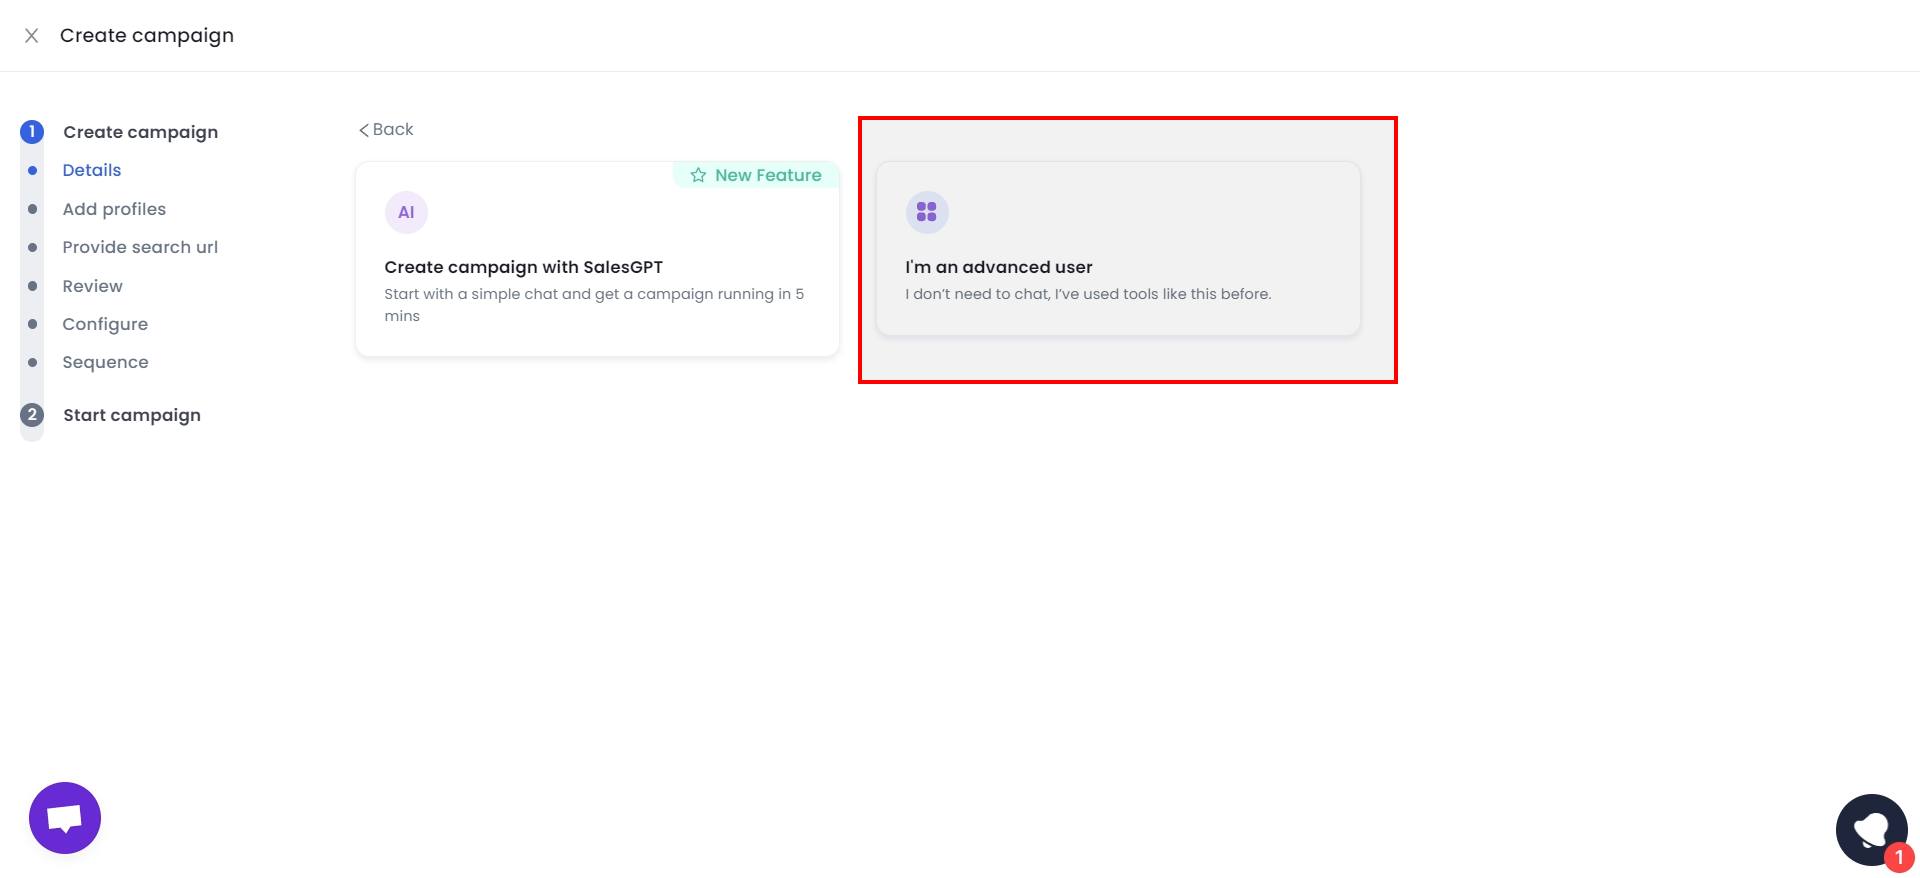Click "I don't need to chat" description
Viewport: 1920px width, 878px height.
(x=1088, y=294)
